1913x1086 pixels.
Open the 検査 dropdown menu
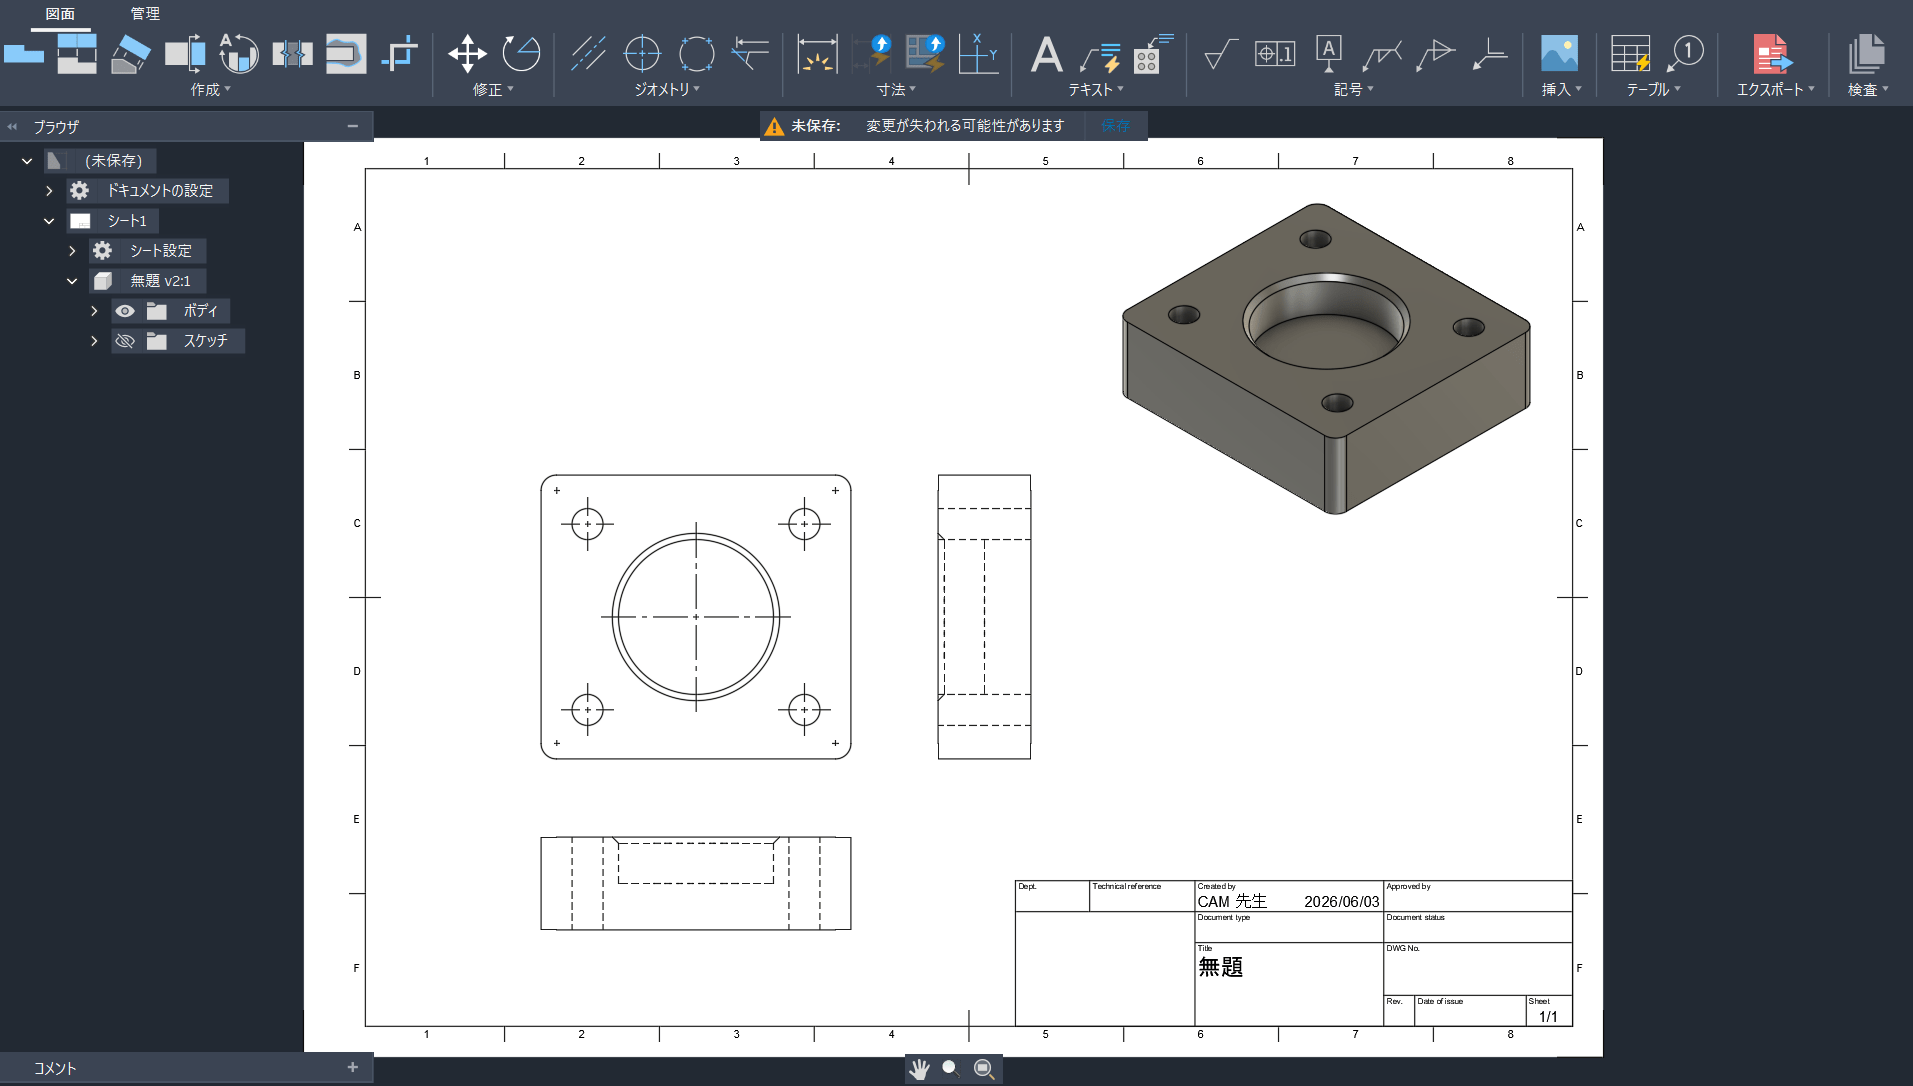pos(1868,89)
